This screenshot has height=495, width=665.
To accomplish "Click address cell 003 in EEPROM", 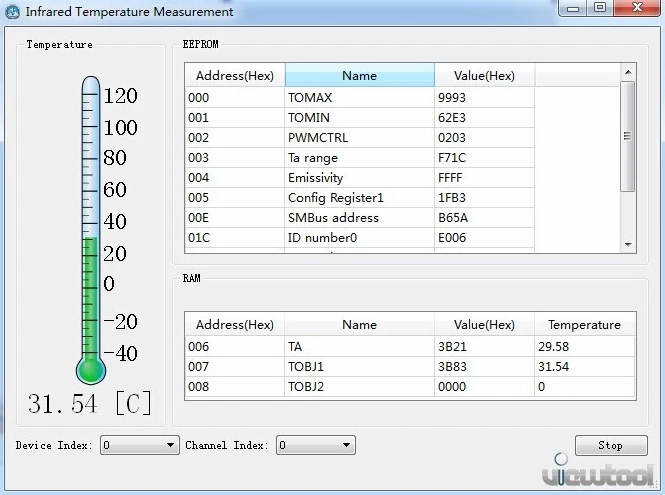I will pyautogui.click(x=235, y=157).
